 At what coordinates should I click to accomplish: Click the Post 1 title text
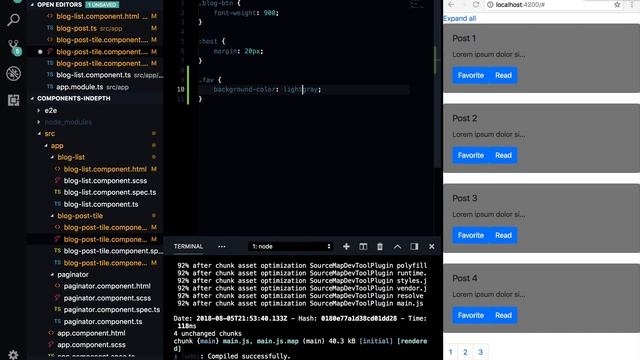[x=464, y=38]
